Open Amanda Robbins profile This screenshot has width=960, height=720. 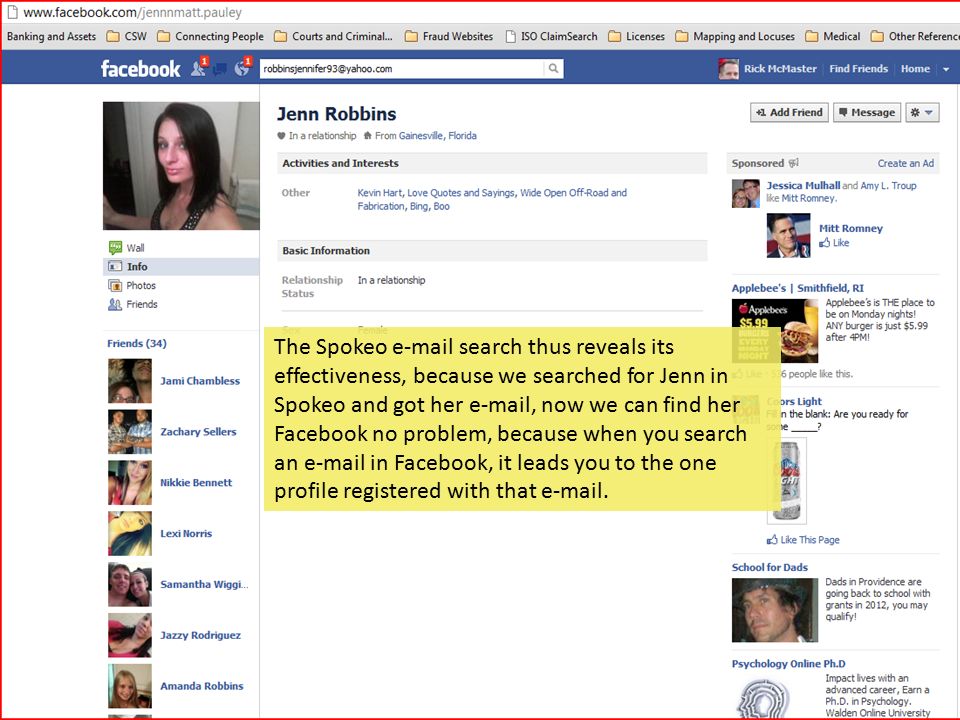pyautogui.click(x=202, y=686)
